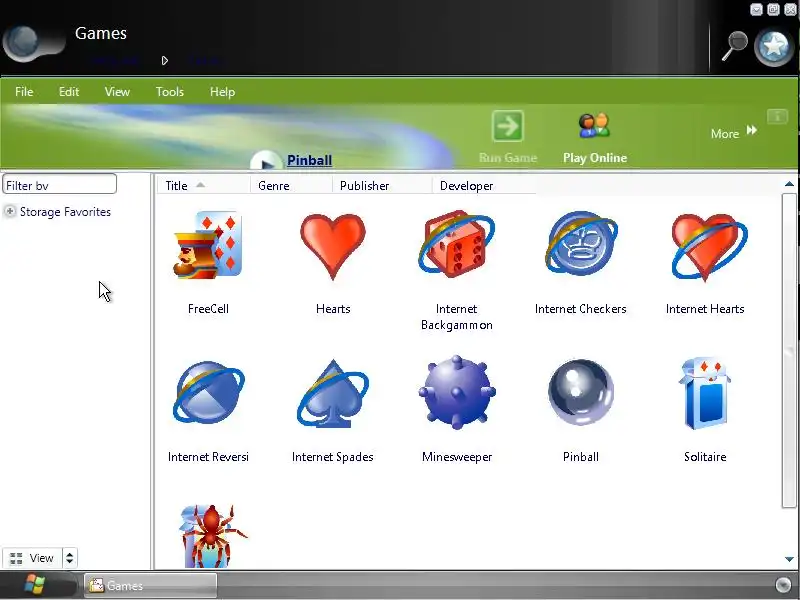Click the vertical scrollbar thumb

(789, 351)
